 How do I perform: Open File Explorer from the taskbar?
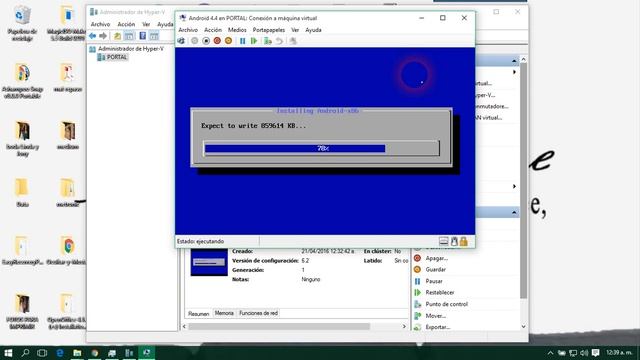point(77,353)
